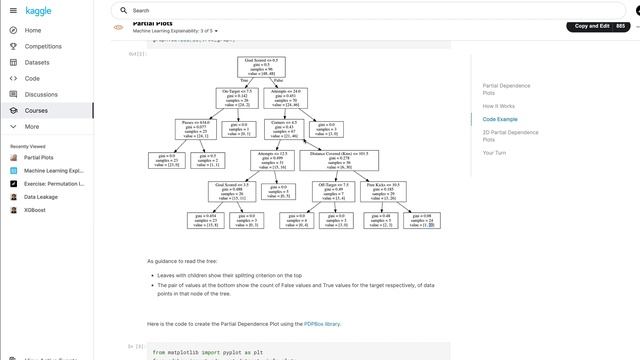Jump to Code Example section

tap(500, 119)
